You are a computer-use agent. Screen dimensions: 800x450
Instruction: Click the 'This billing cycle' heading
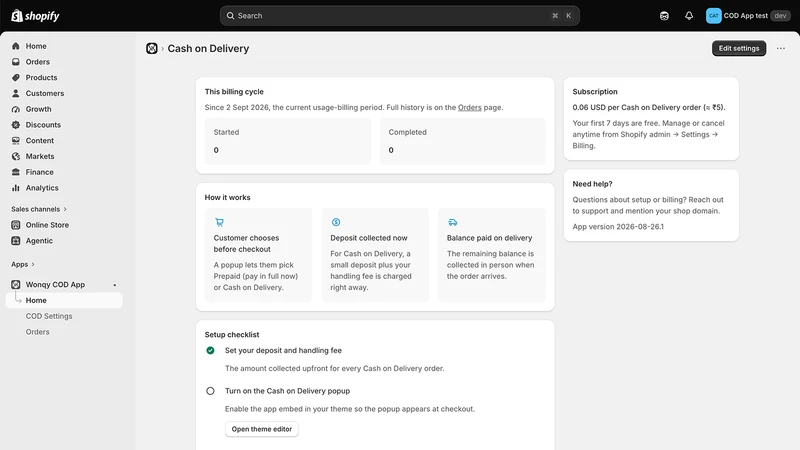[x=234, y=92]
